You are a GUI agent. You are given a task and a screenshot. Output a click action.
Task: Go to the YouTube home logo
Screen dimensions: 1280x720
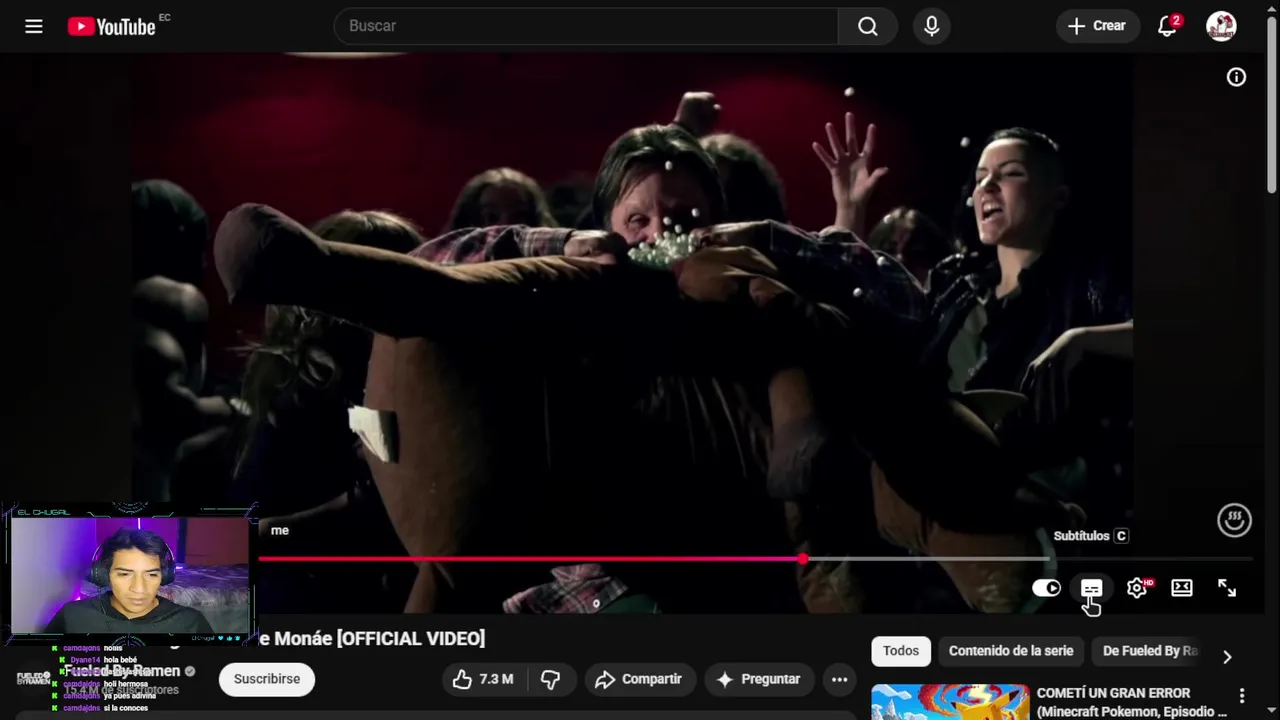[x=111, y=26]
